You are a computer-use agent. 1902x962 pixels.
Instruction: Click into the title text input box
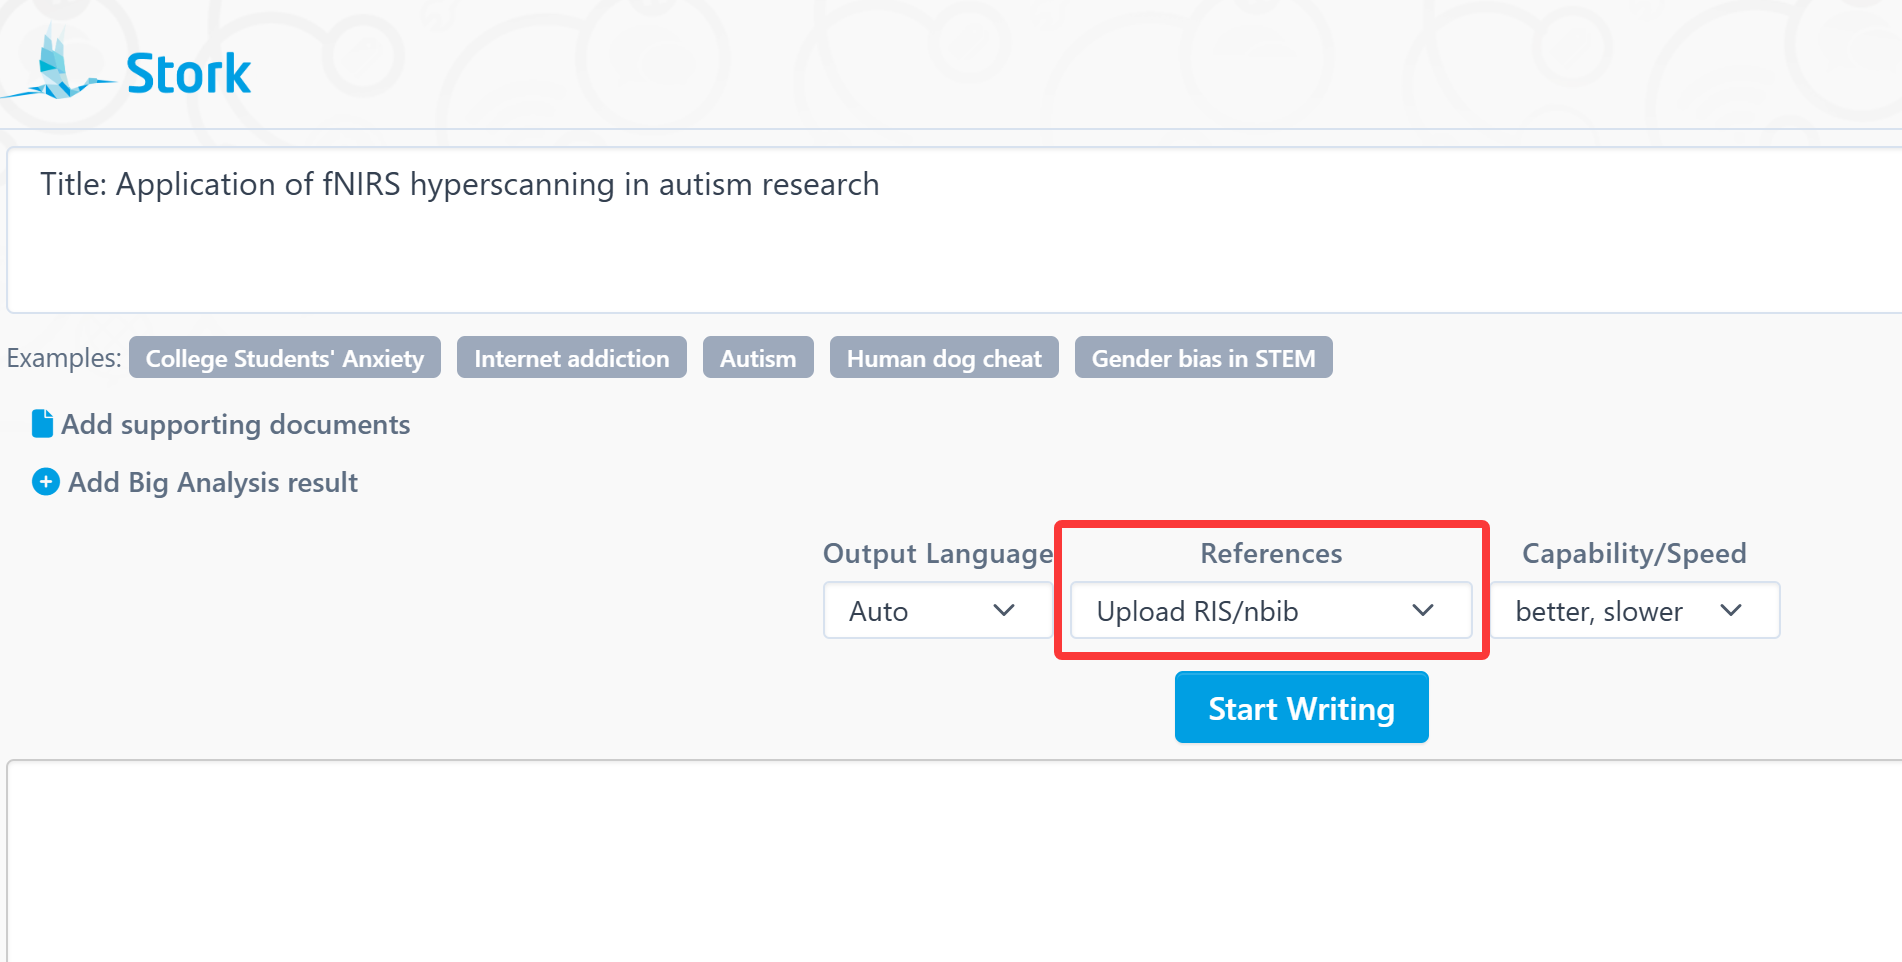tap(950, 240)
